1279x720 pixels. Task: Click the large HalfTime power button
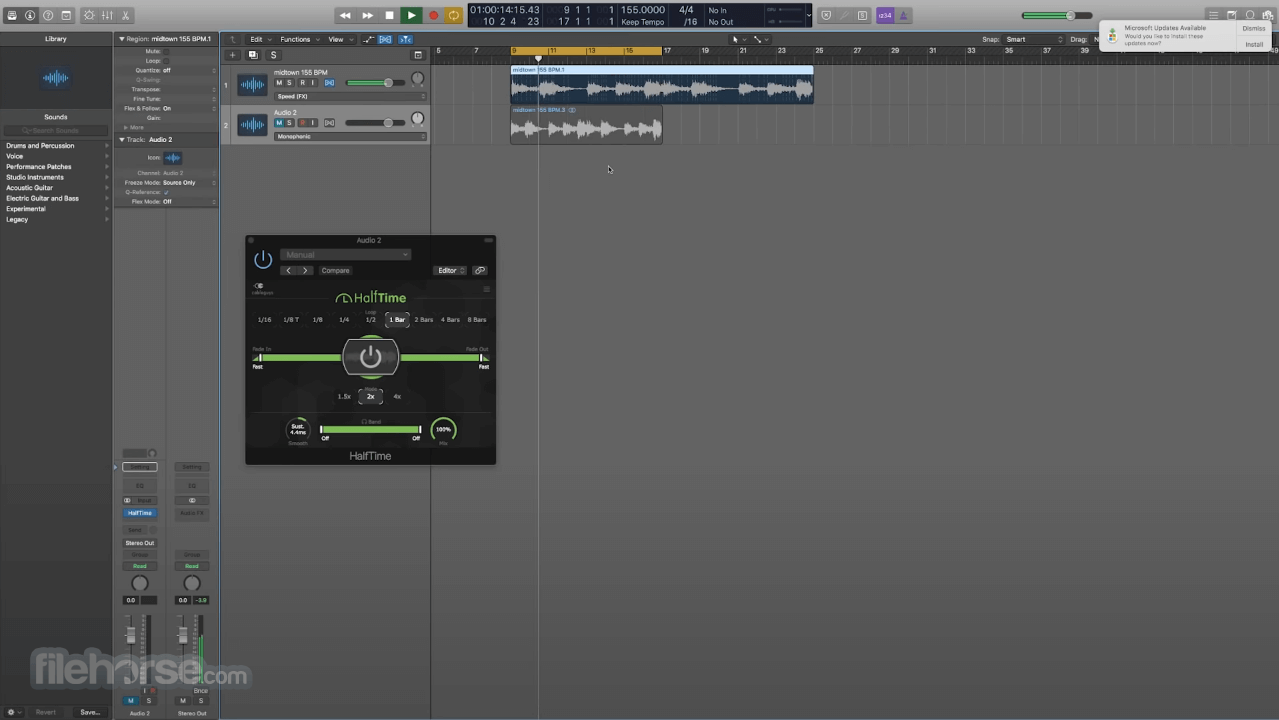pos(371,357)
